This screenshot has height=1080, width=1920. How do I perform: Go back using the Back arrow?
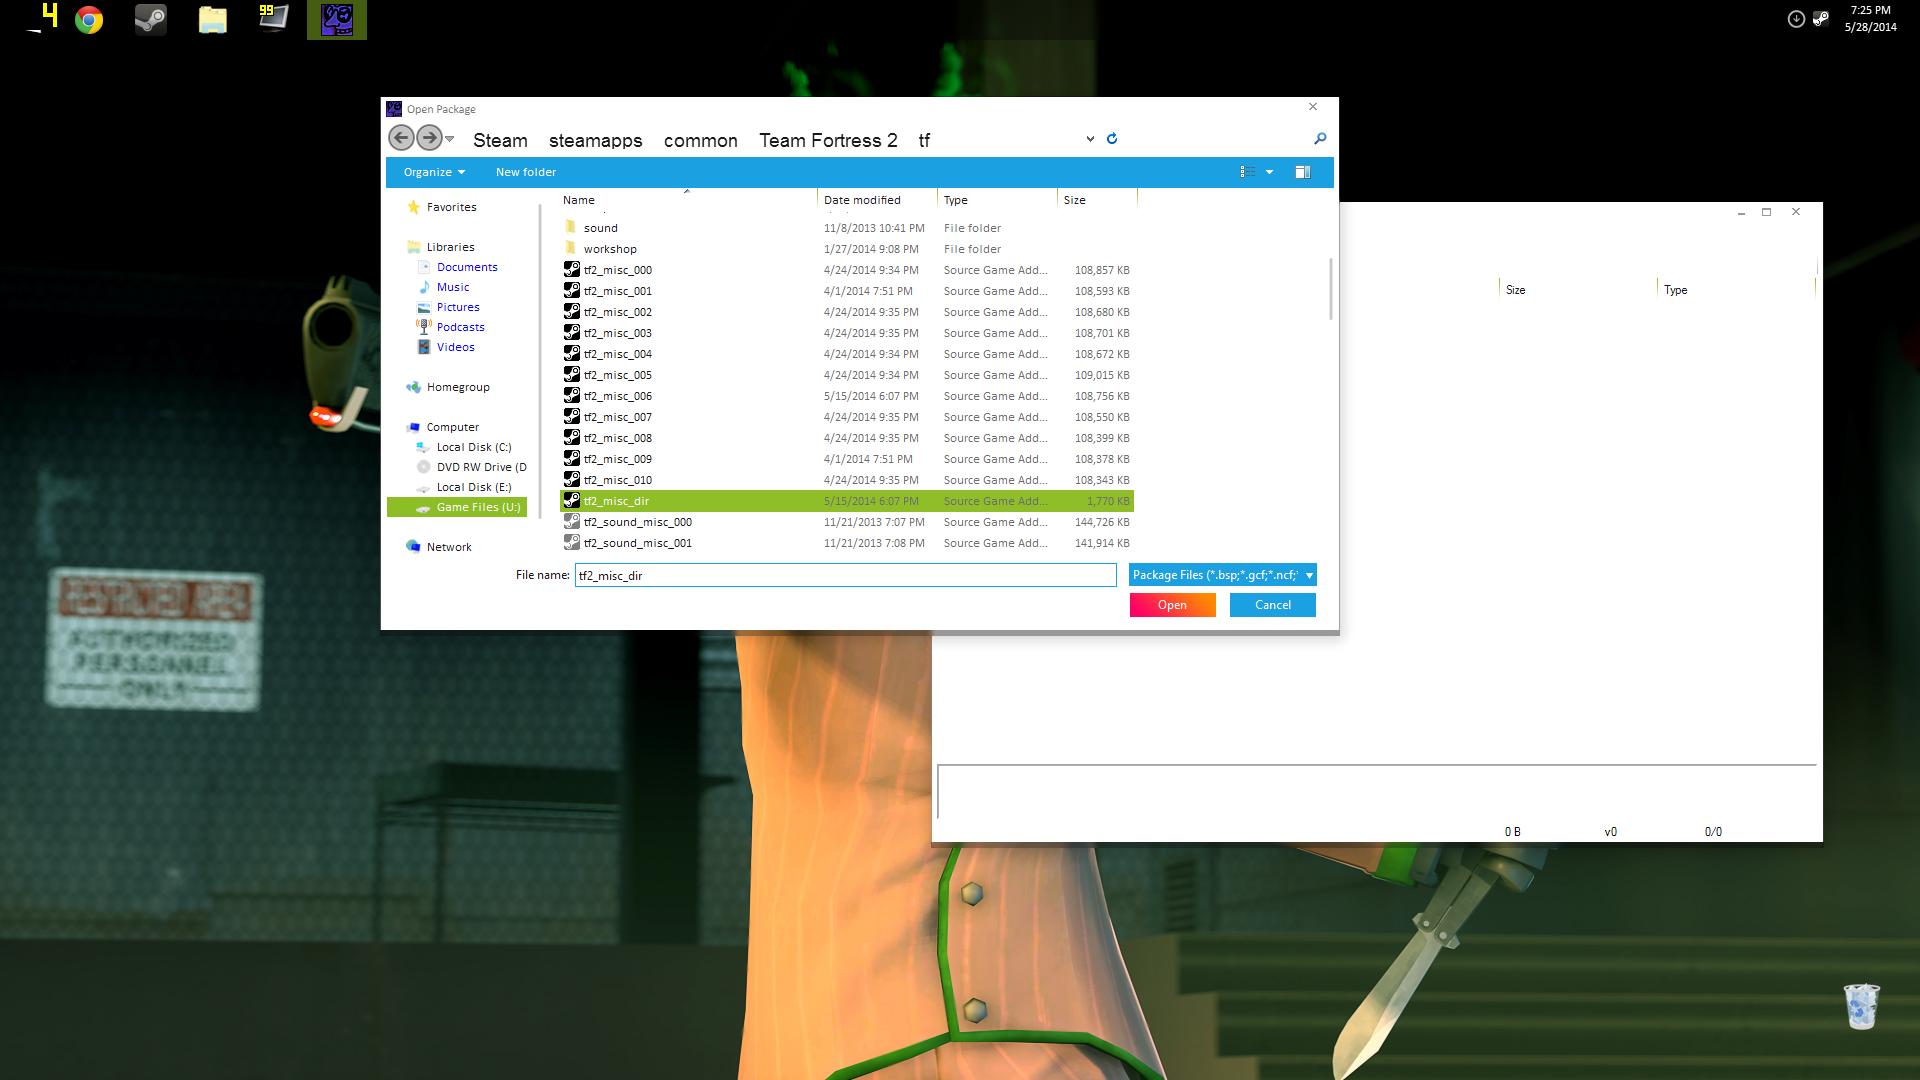click(401, 138)
